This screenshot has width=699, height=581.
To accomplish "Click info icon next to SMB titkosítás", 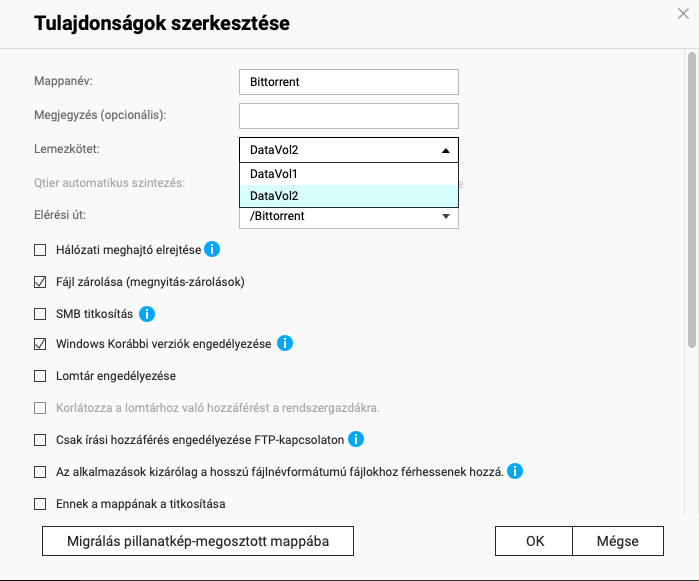I will (x=147, y=314).
